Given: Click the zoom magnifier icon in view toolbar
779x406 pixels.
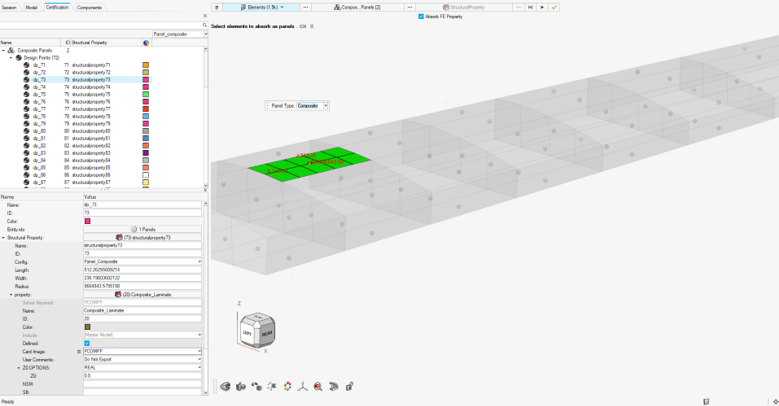Looking at the screenshot, I should [x=318, y=386].
